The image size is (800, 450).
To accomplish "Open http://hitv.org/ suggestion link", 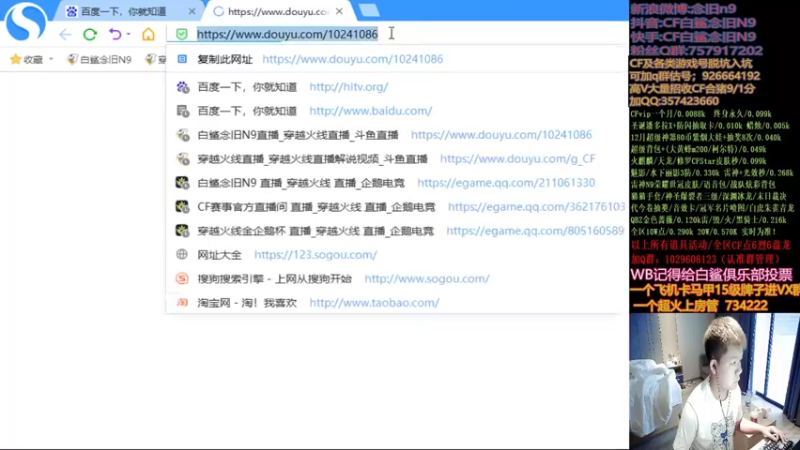I will (x=348, y=87).
